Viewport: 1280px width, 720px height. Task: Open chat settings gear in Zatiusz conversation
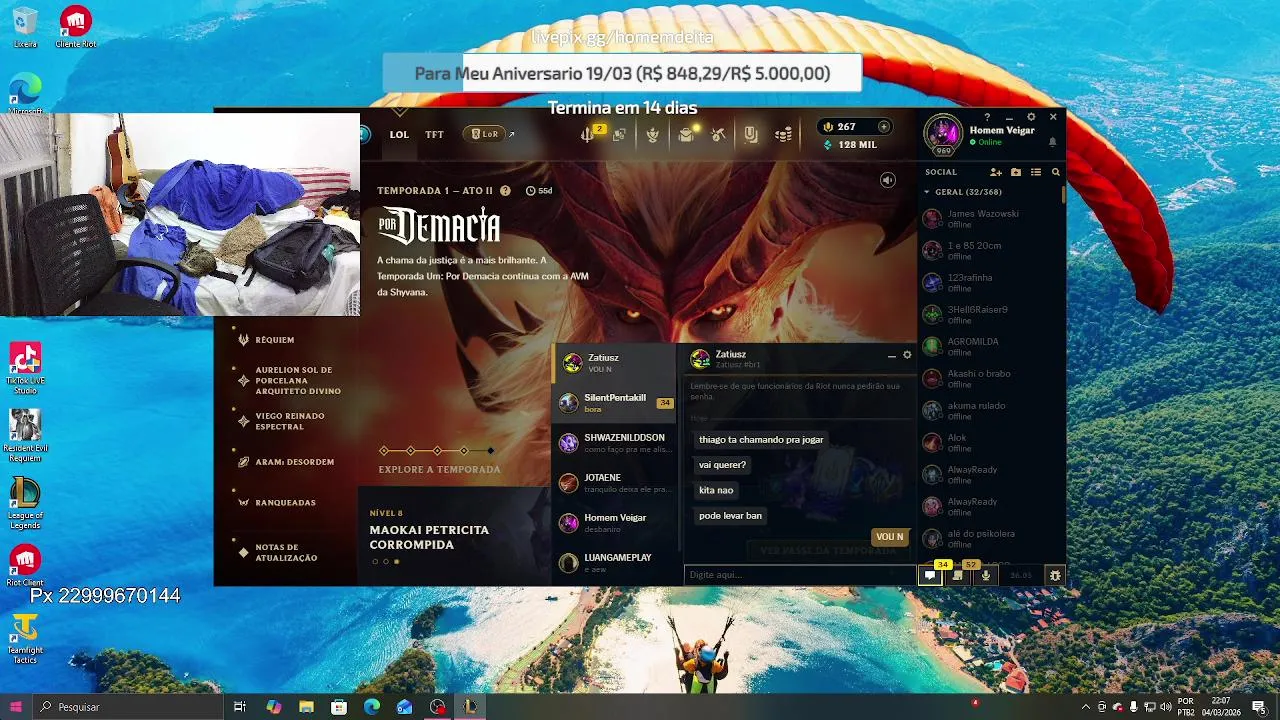click(907, 355)
